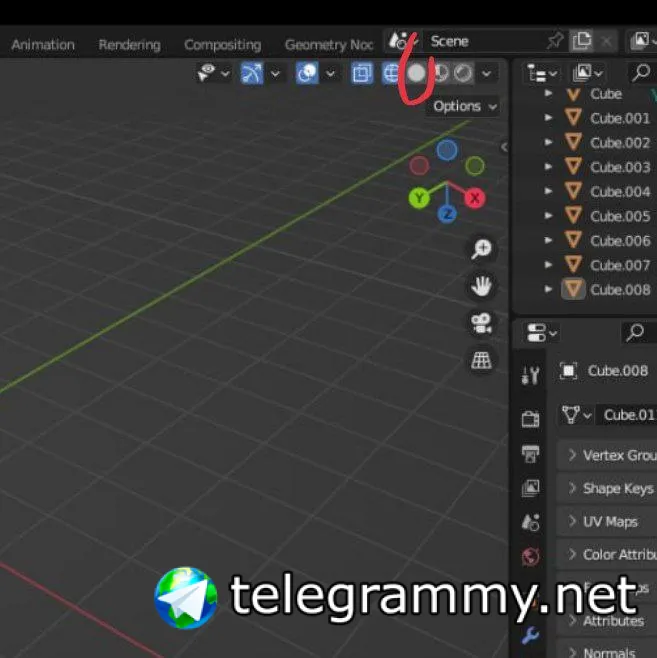Click Cube.006 mesh icon
The image size is (657, 658).
(574, 240)
